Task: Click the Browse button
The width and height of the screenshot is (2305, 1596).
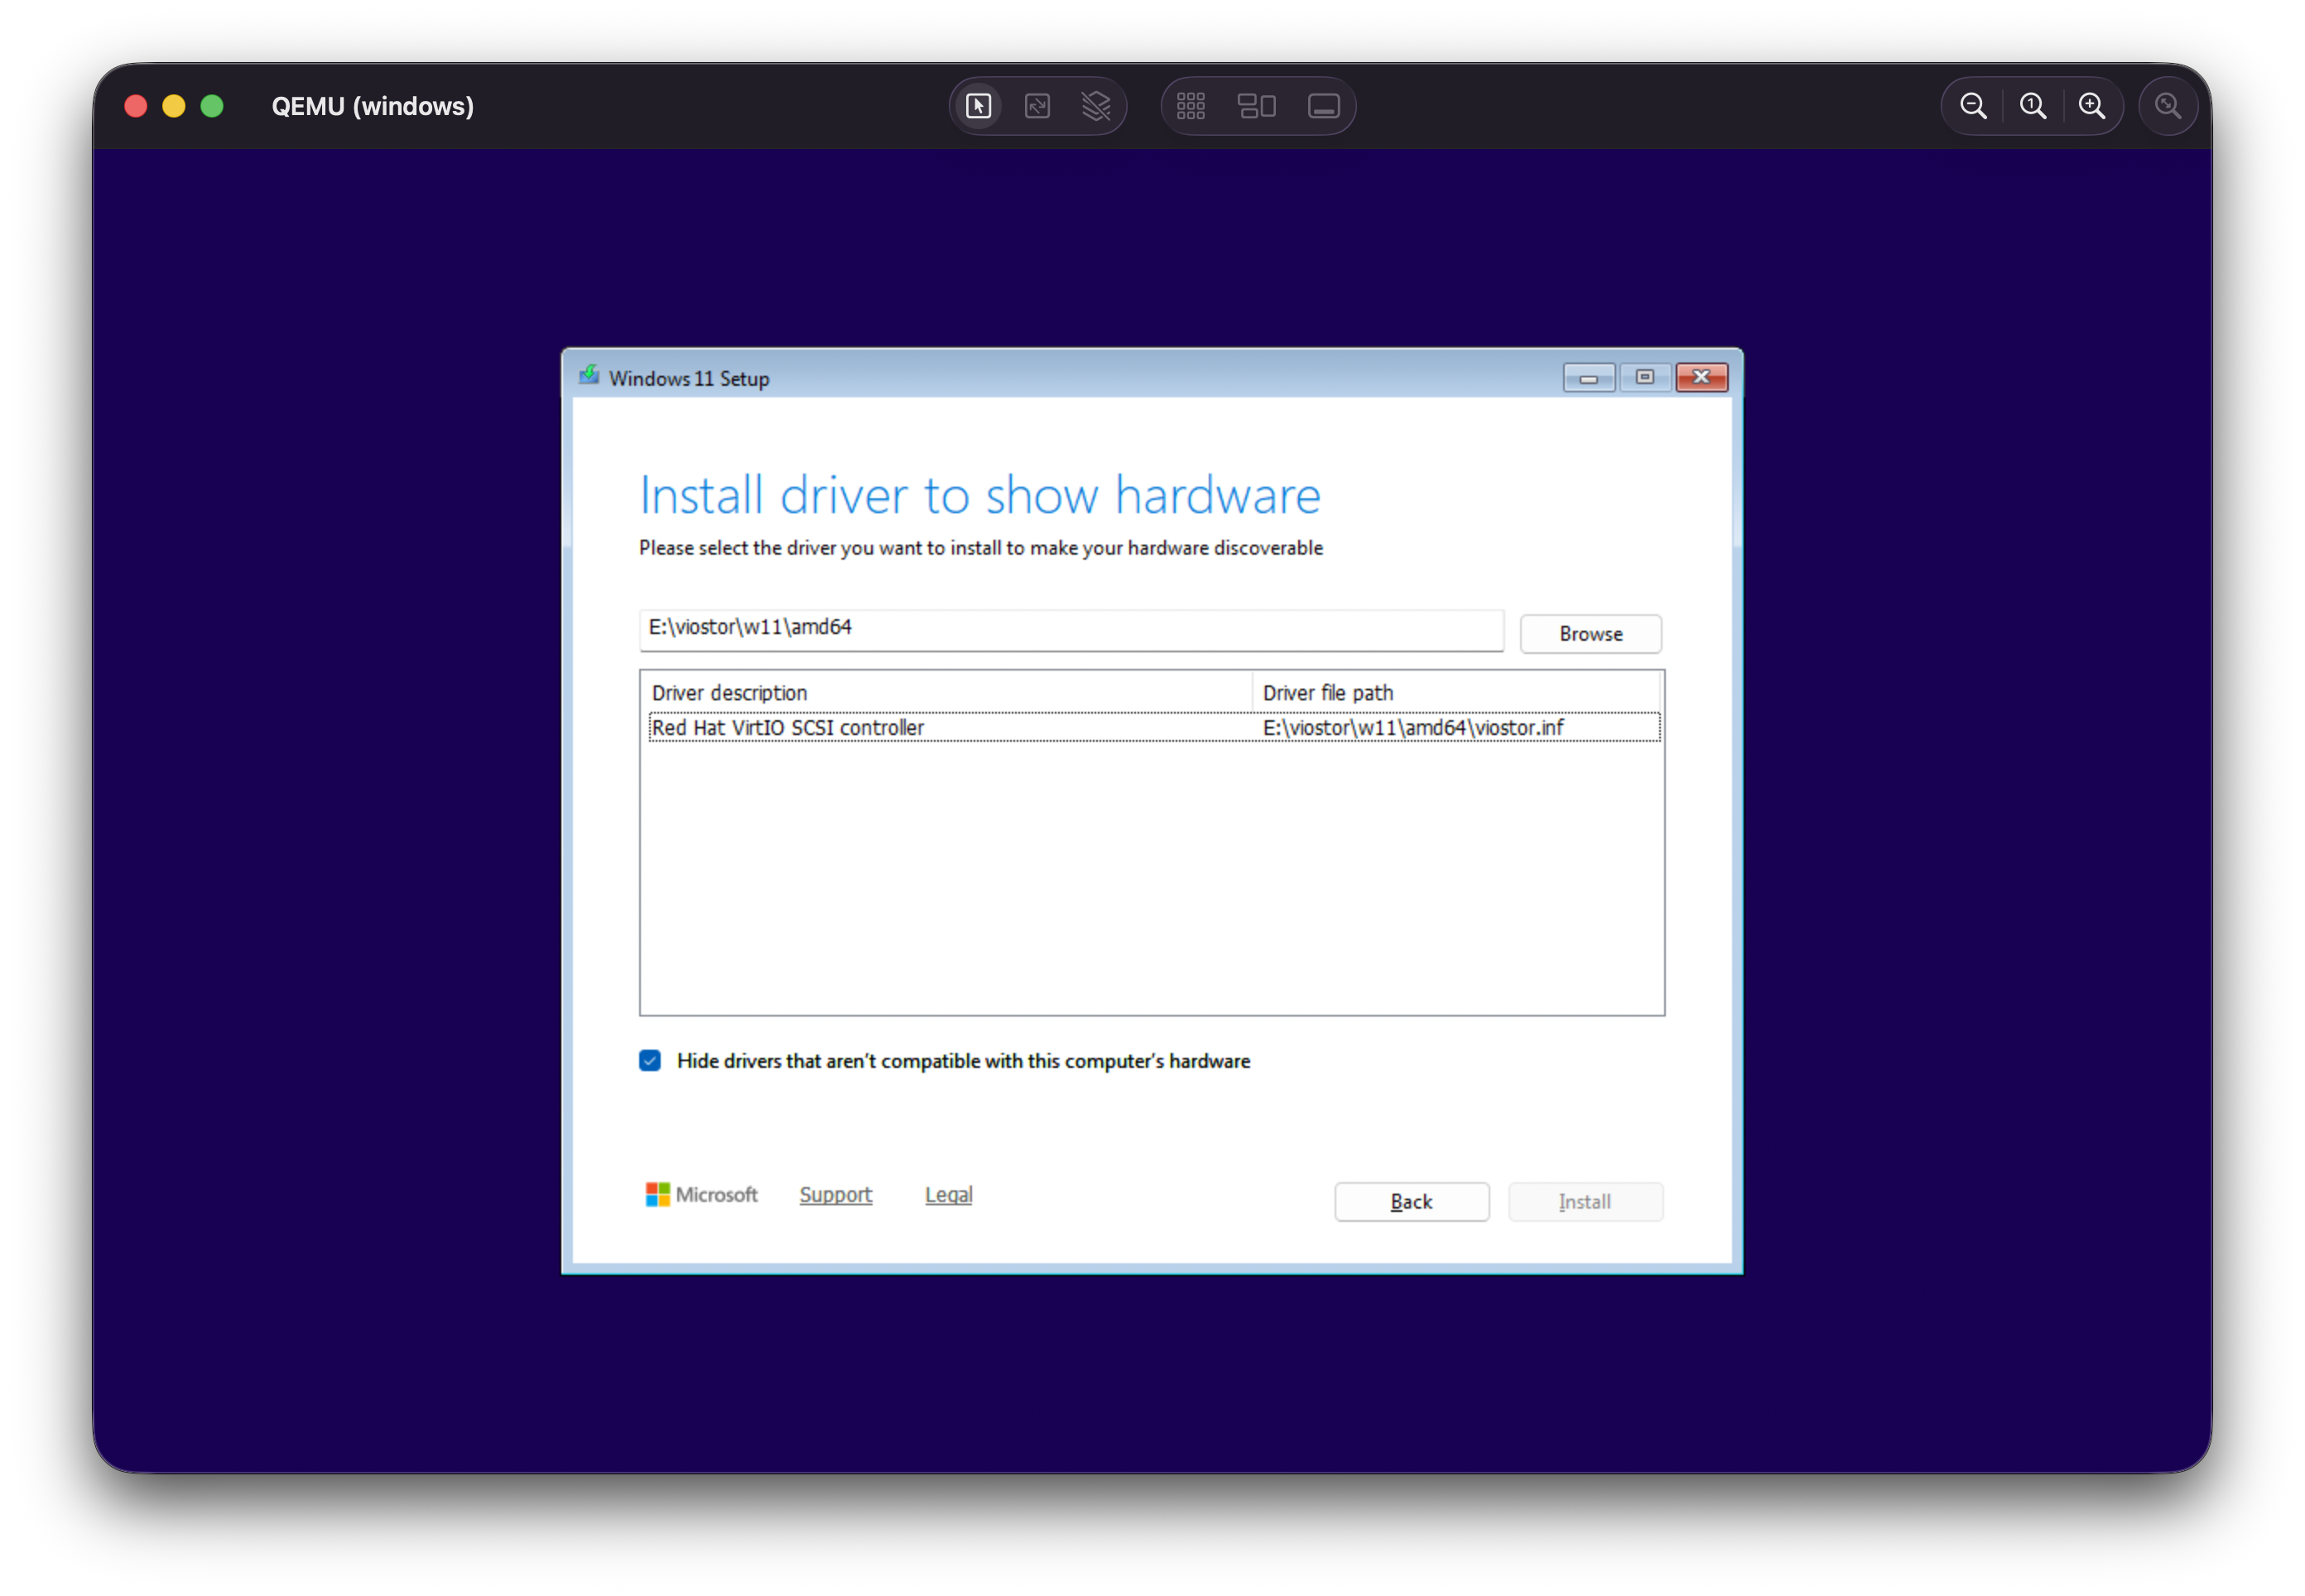Action: point(1590,634)
